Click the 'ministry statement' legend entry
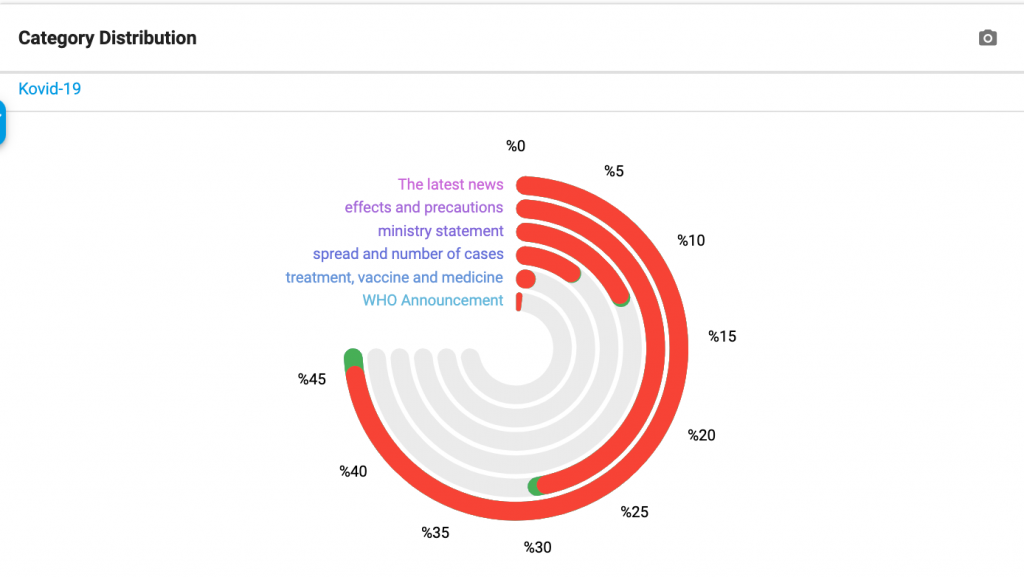1024x577 pixels. (440, 231)
